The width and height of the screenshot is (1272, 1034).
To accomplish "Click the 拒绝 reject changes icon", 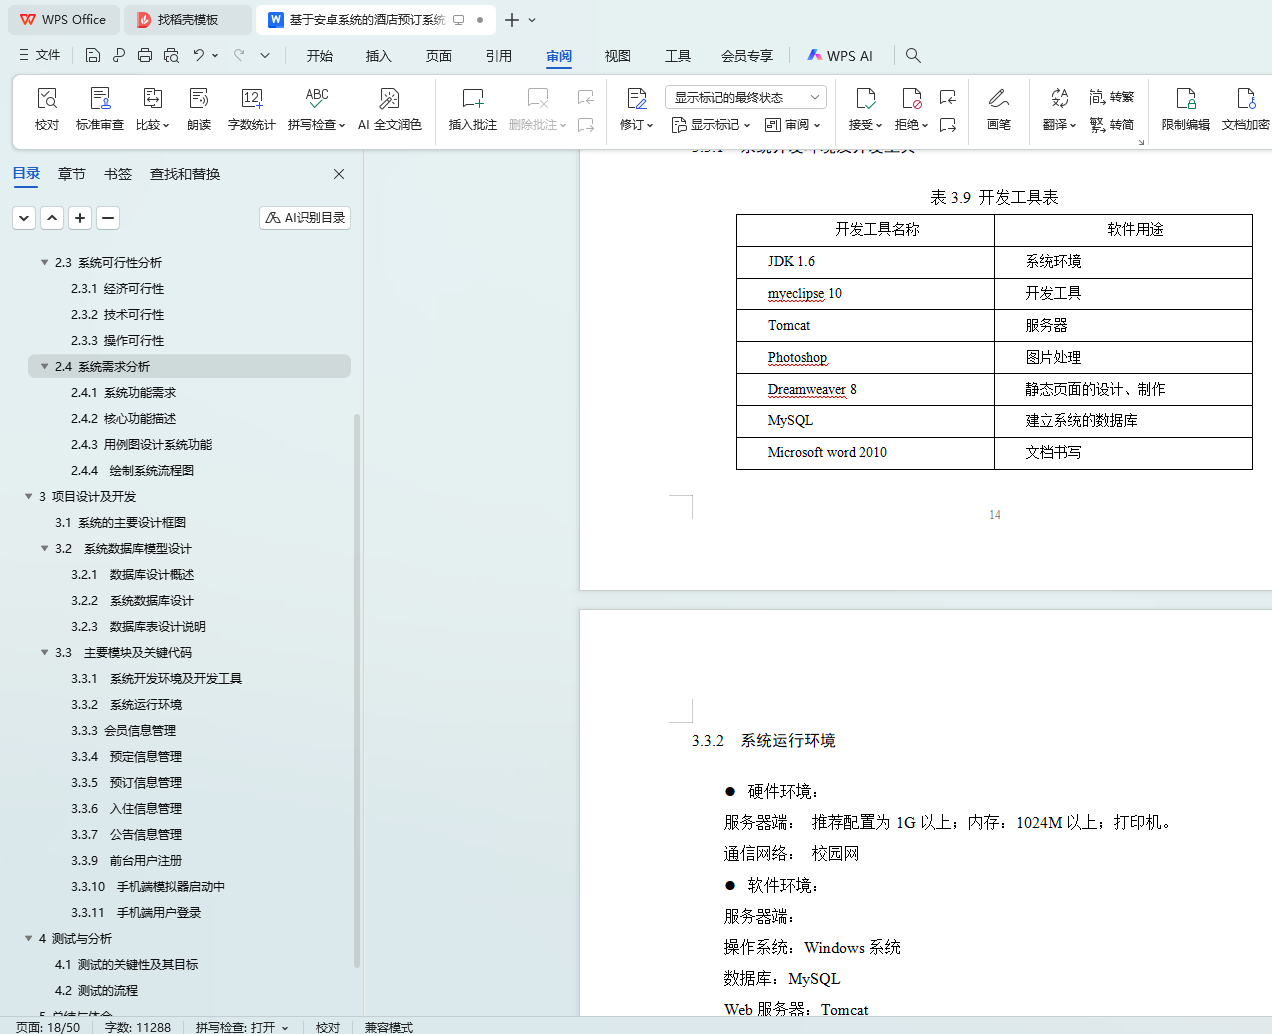I will click(x=911, y=98).
